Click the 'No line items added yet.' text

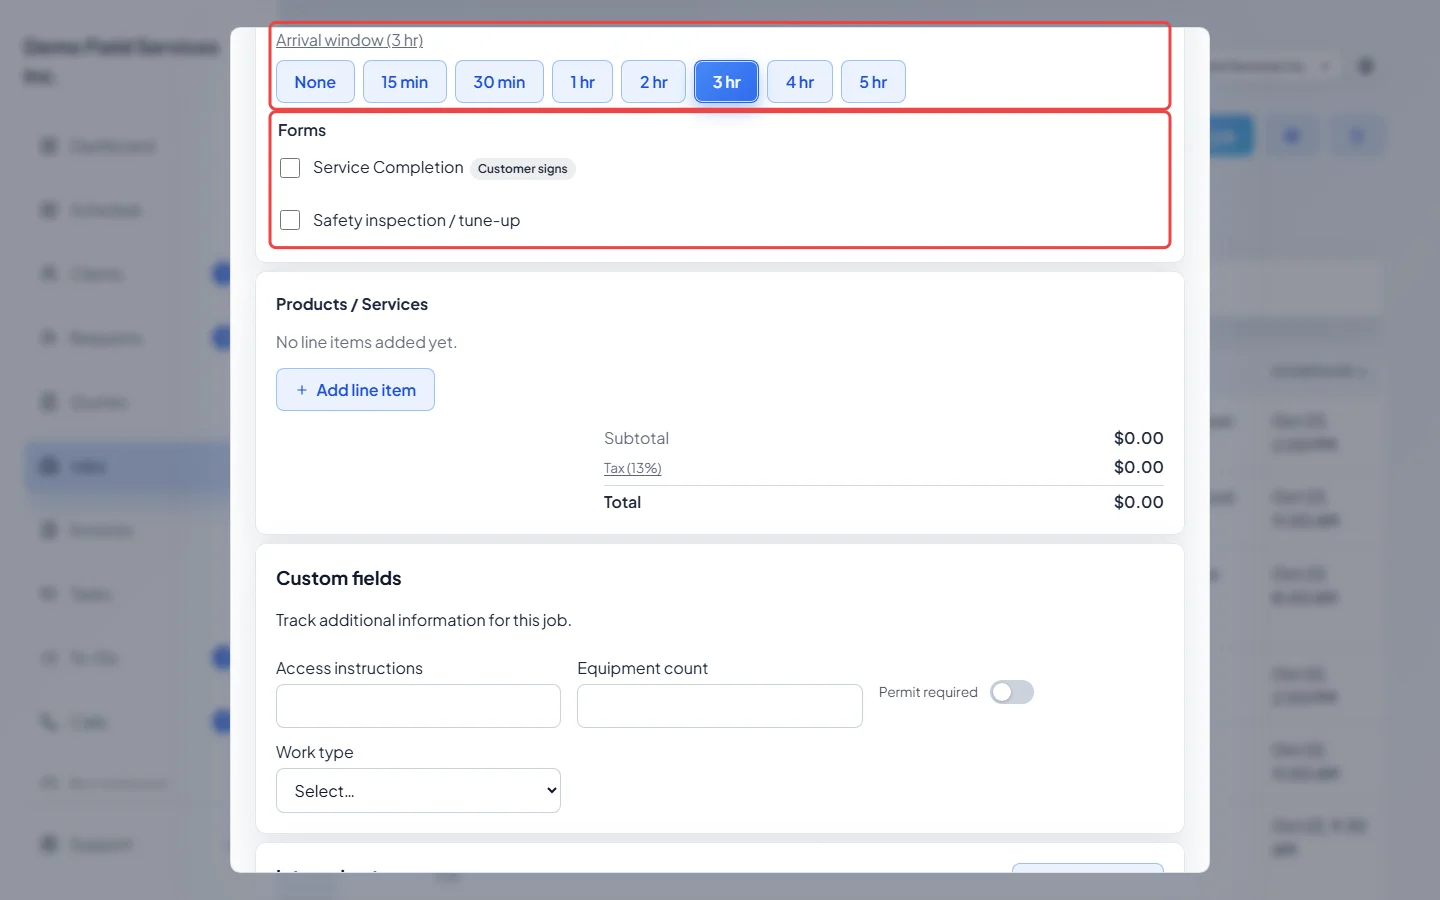(366, 342)
